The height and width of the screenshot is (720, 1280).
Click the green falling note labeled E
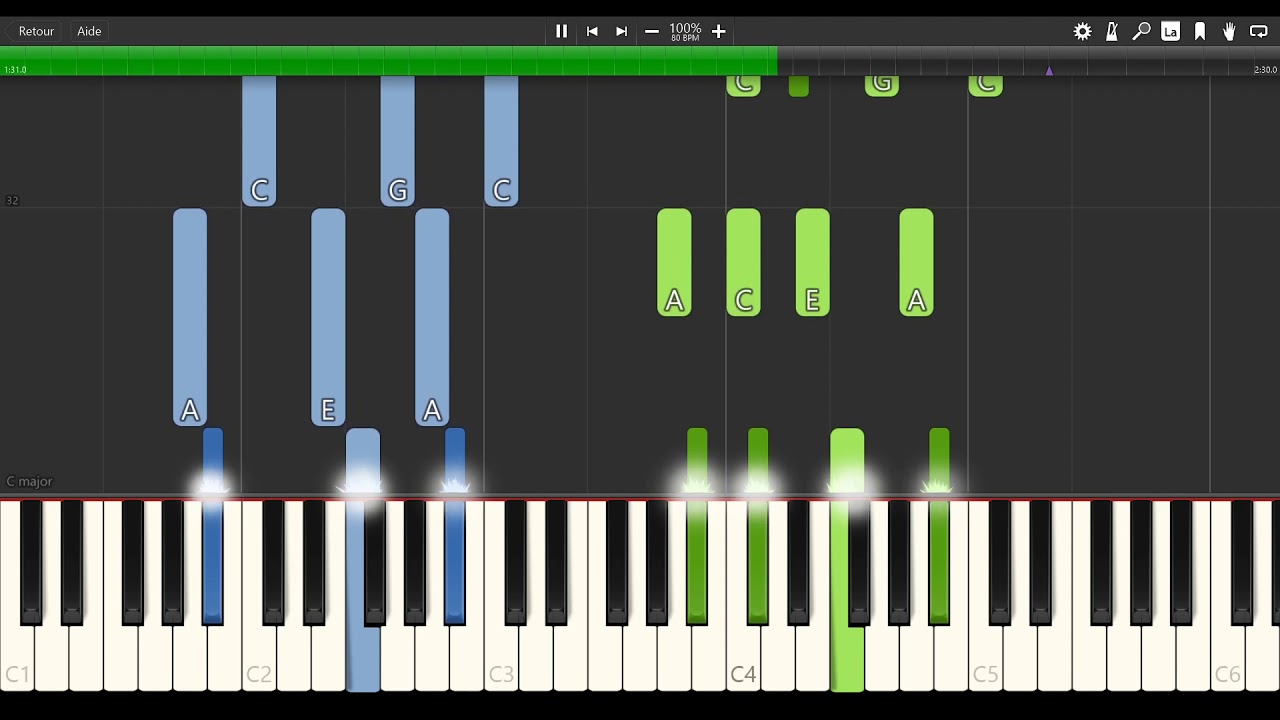click(812, 263)
